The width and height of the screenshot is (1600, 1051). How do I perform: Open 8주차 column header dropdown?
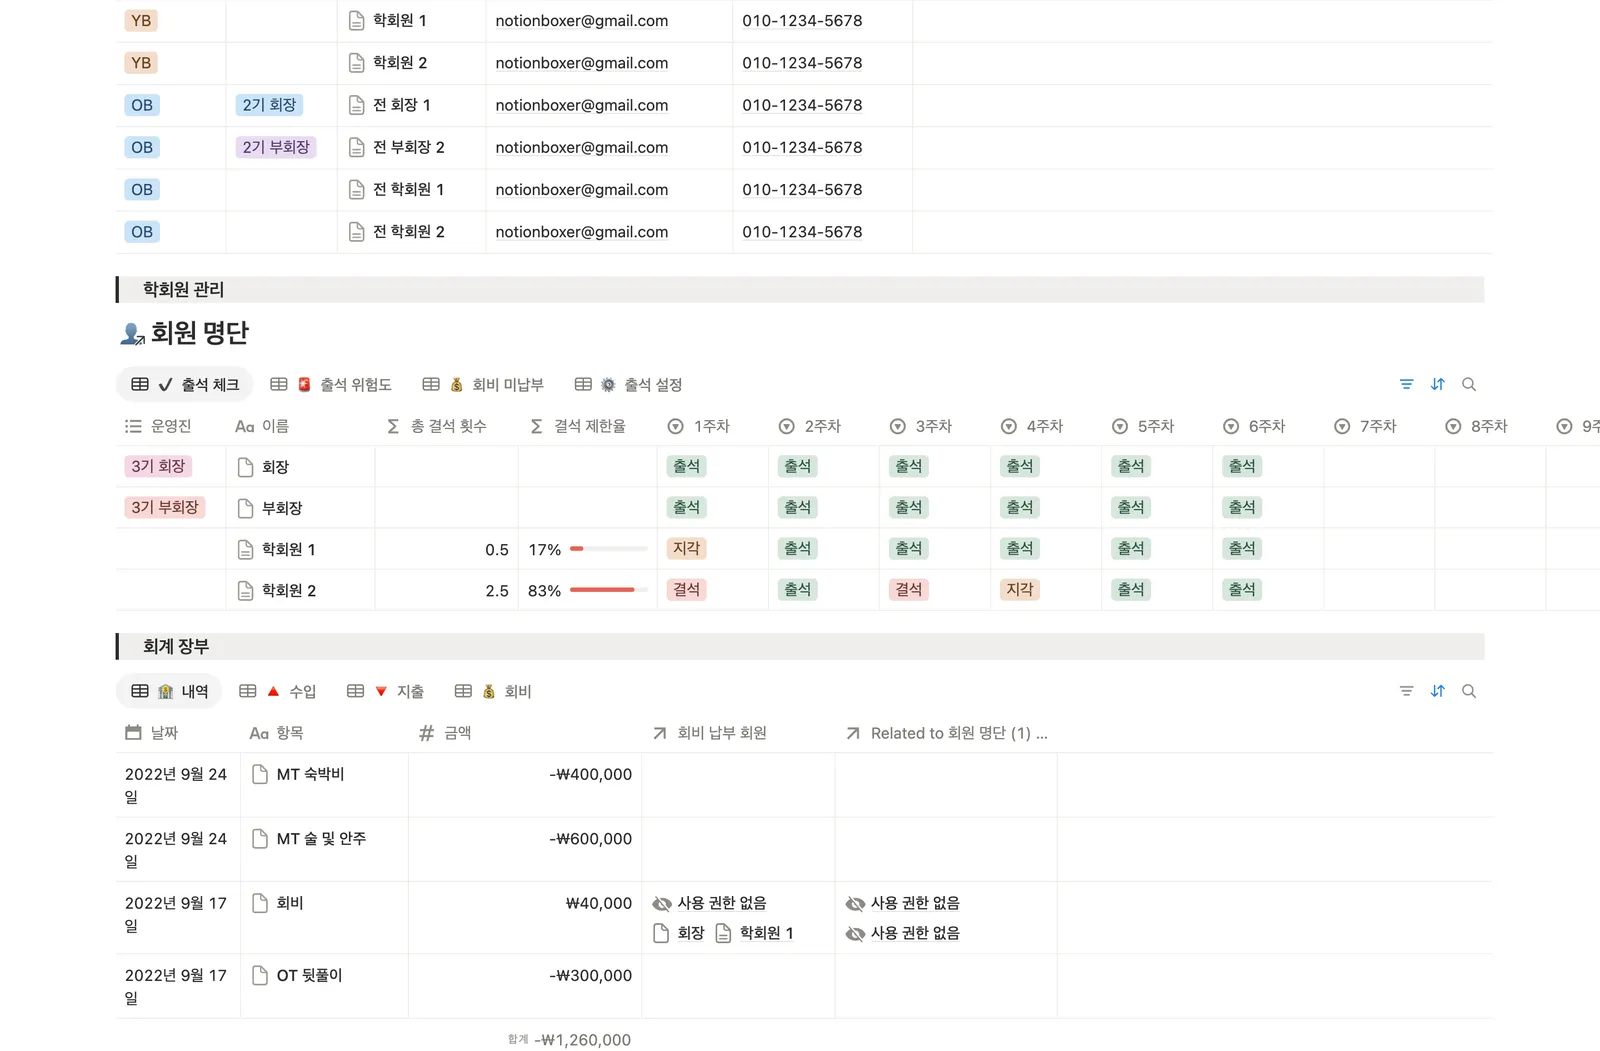click(1489, 426)
